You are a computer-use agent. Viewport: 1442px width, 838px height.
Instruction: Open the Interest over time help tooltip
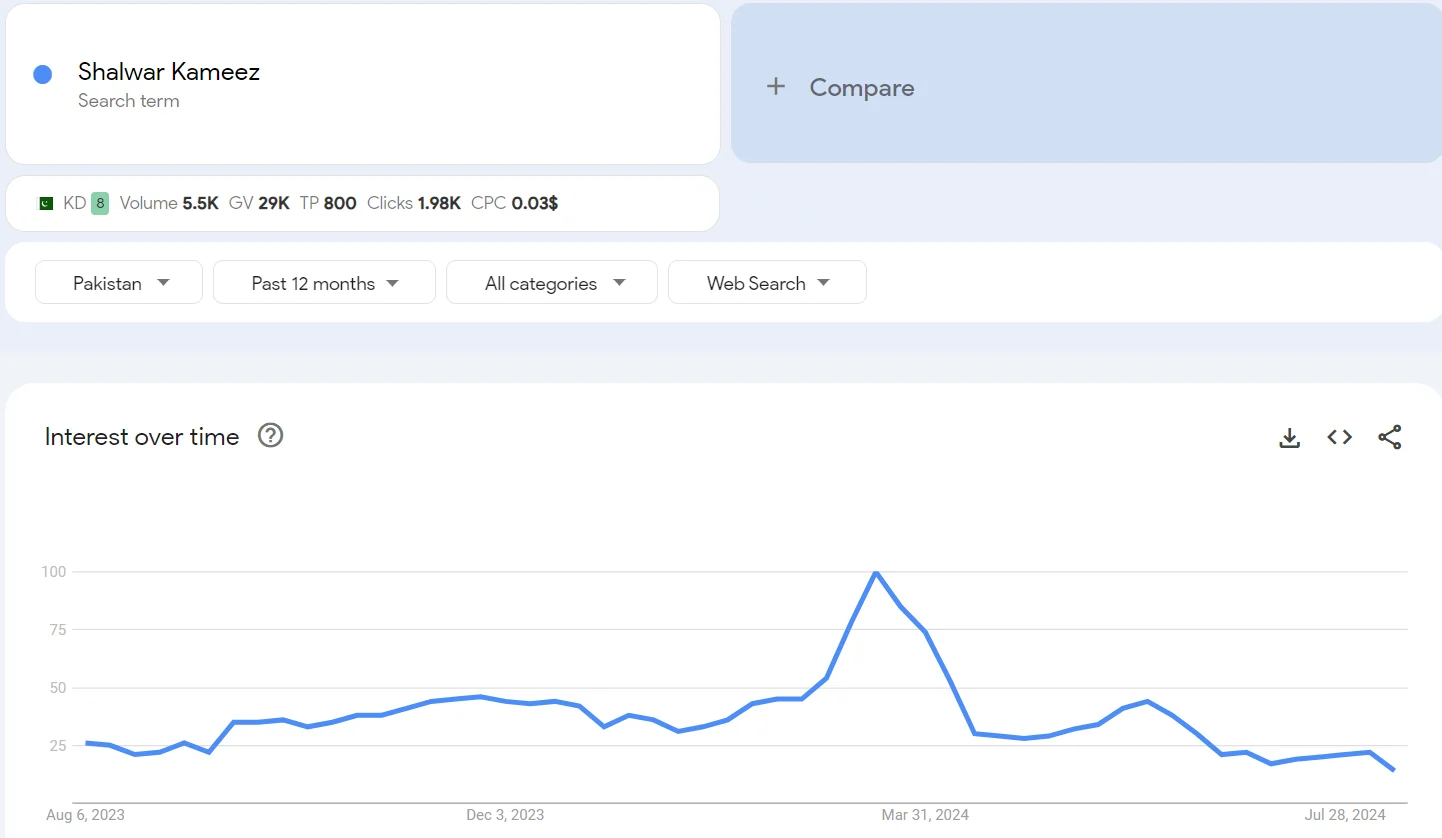(x=270, y=435)
